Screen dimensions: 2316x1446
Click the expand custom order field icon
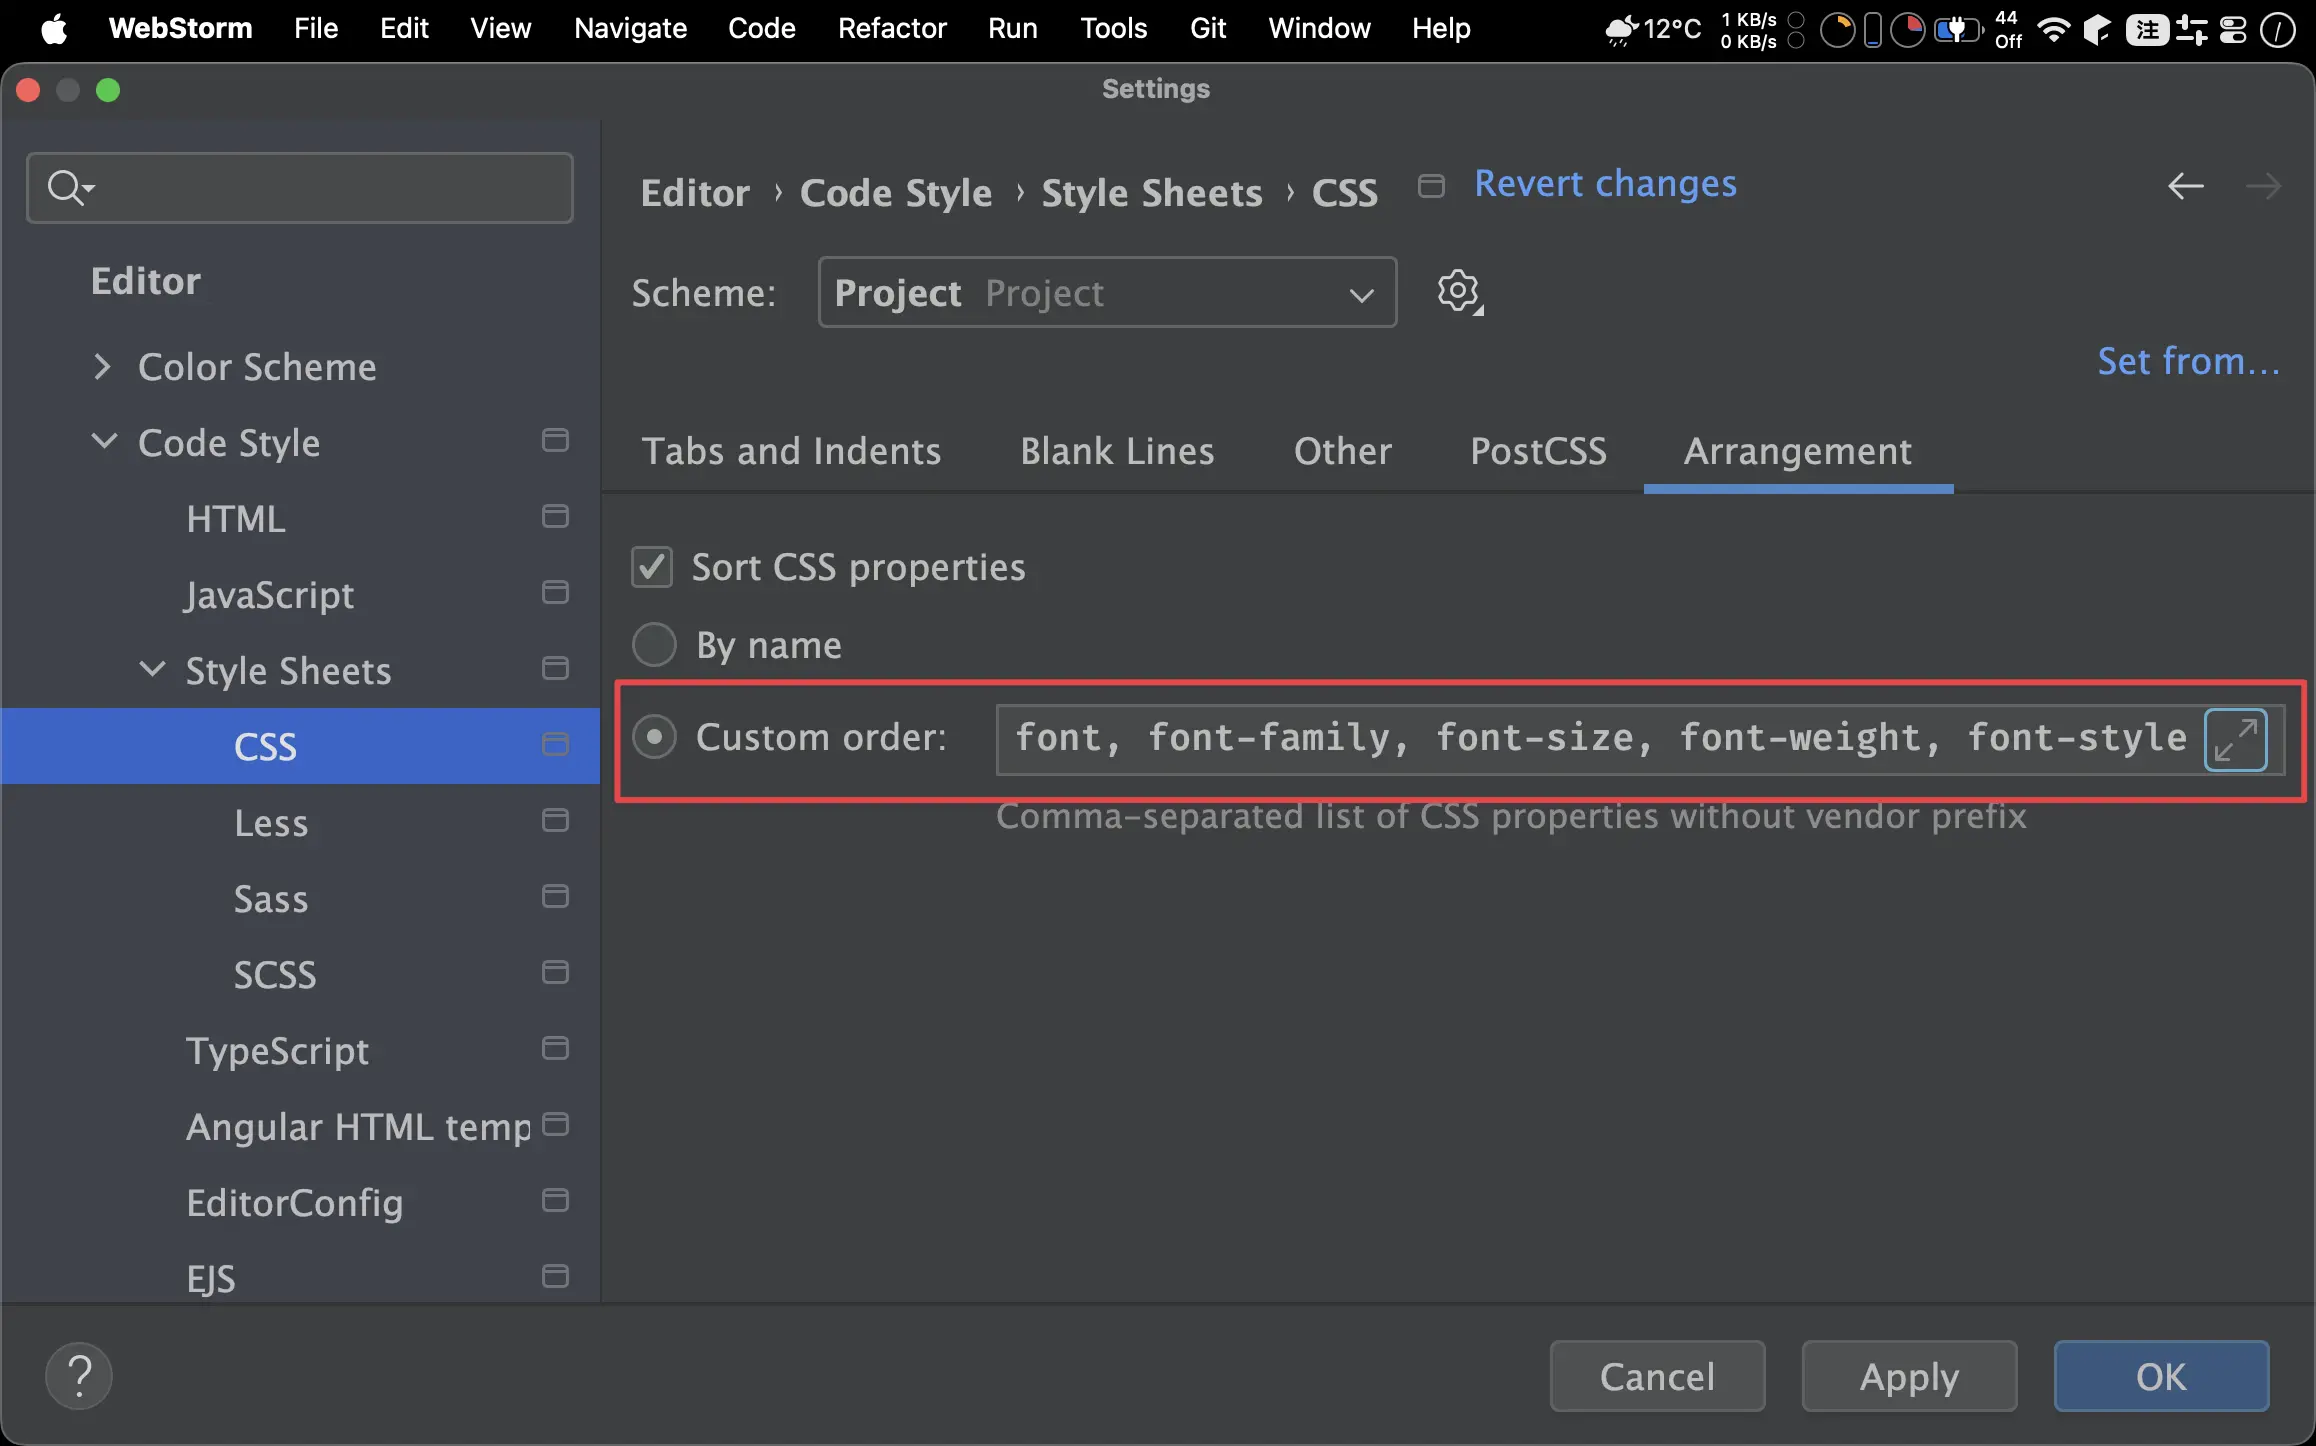point(2235,739)
